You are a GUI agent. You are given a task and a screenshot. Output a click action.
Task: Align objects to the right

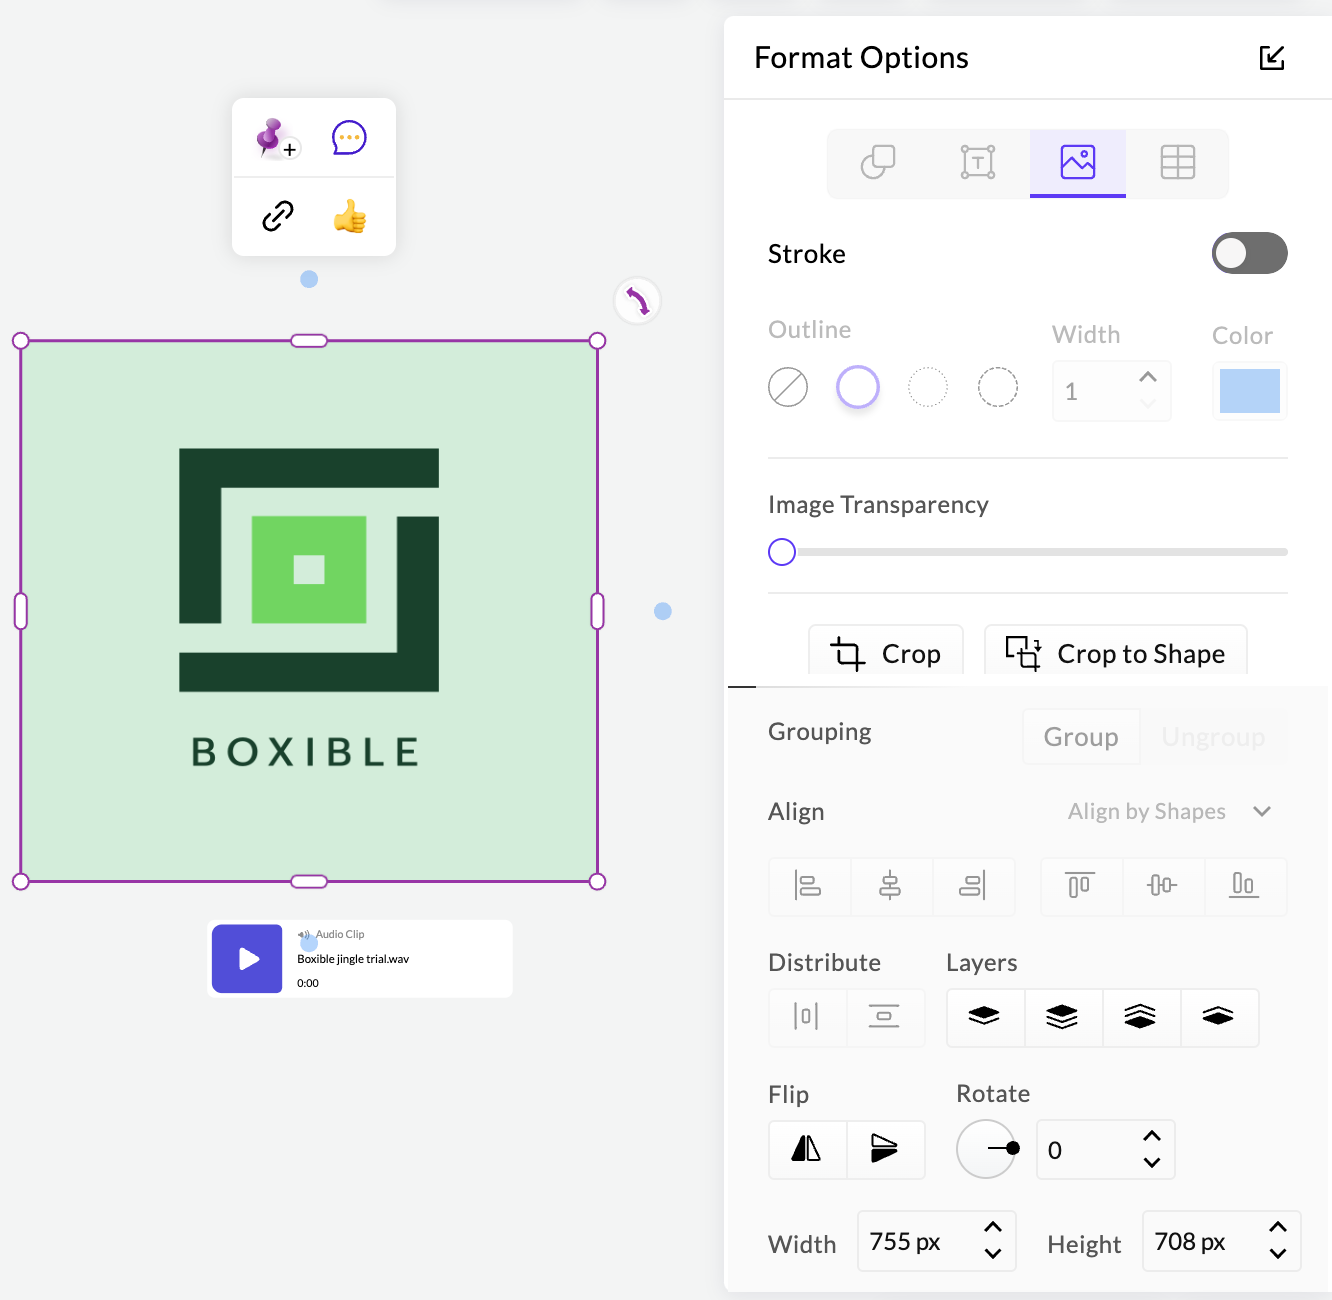point(973,886)
